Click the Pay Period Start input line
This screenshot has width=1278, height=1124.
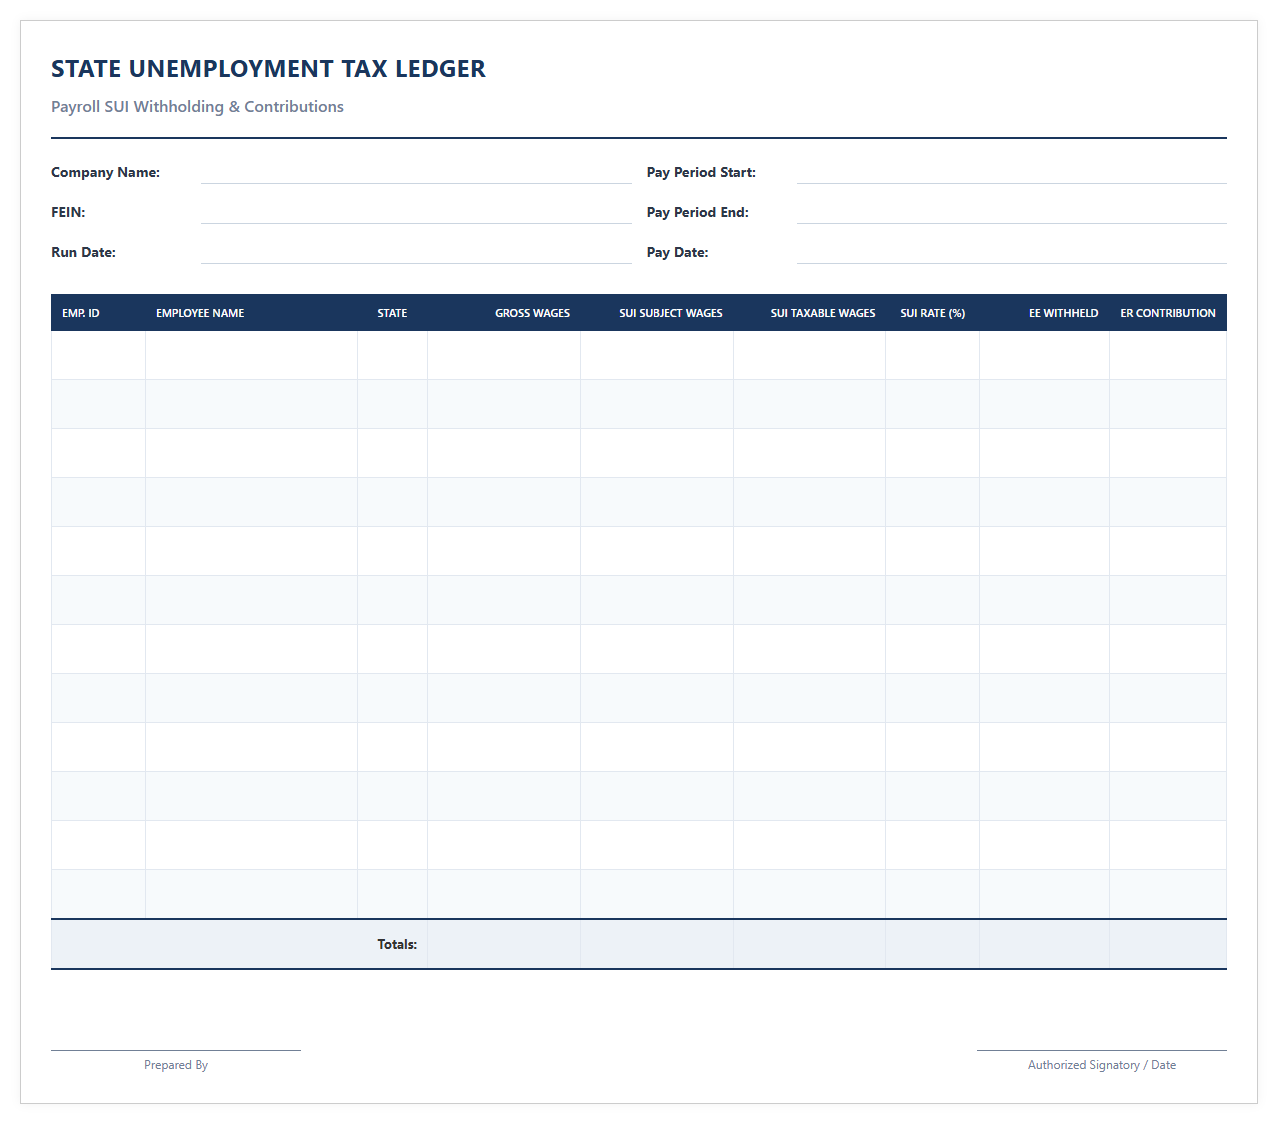1011,172
